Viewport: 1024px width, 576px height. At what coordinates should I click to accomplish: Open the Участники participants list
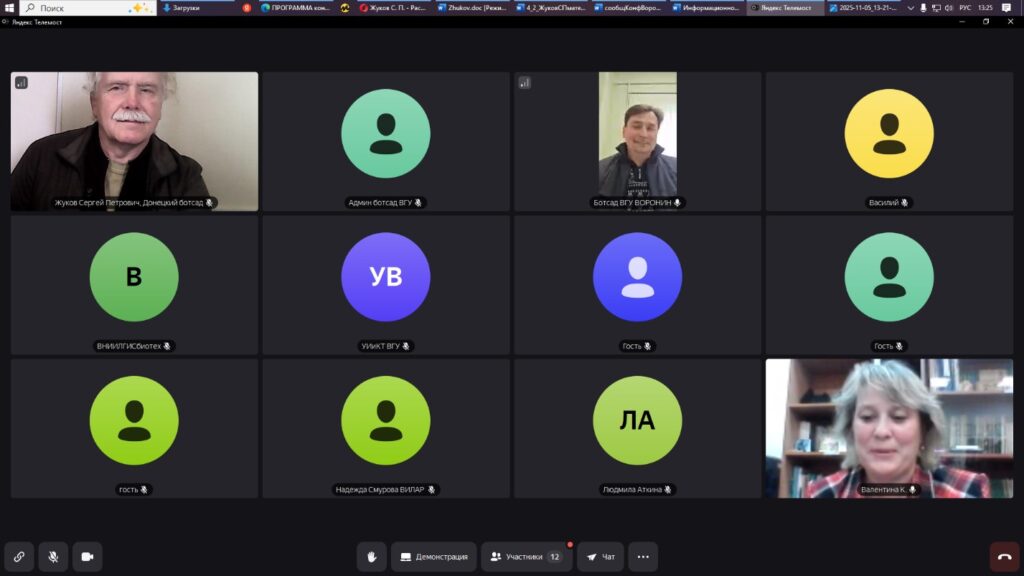coord(526,557)
